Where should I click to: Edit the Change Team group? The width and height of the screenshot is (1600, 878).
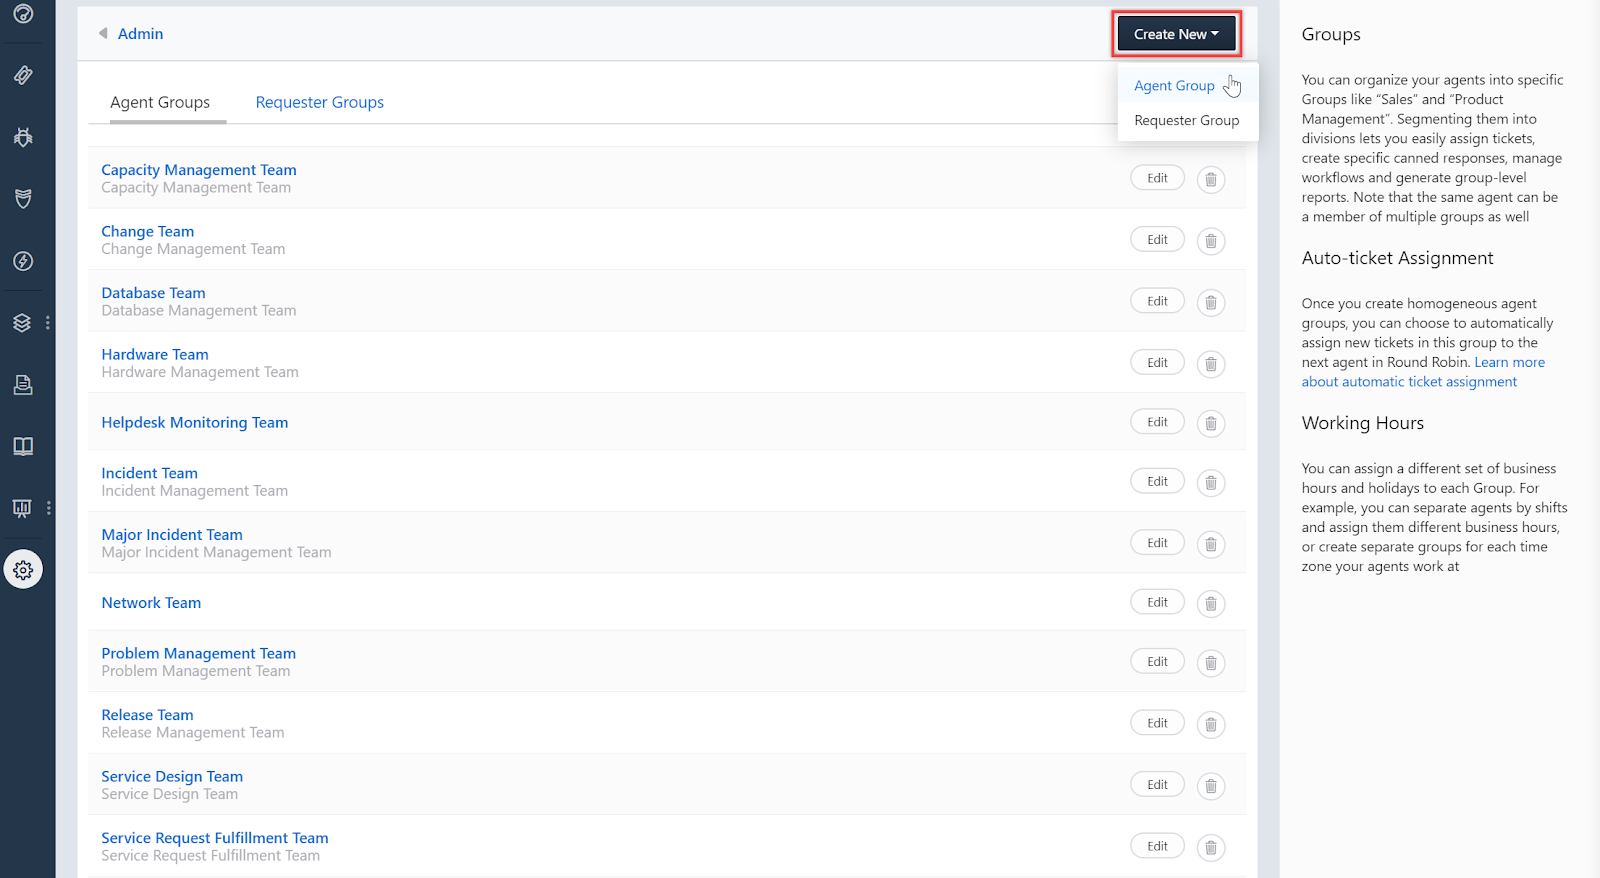pyautogui.click(x=1157, y=240)
